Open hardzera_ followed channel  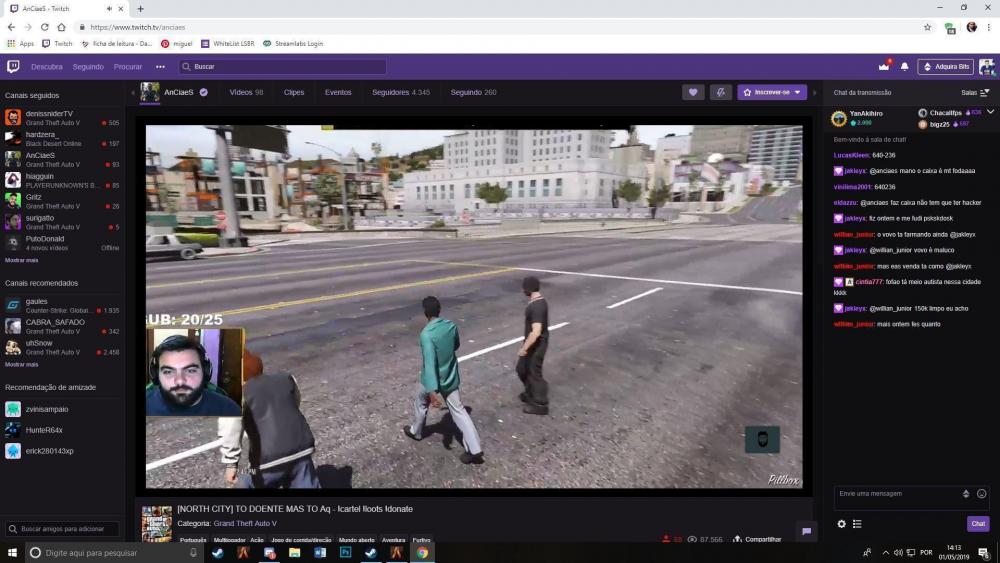62,139
